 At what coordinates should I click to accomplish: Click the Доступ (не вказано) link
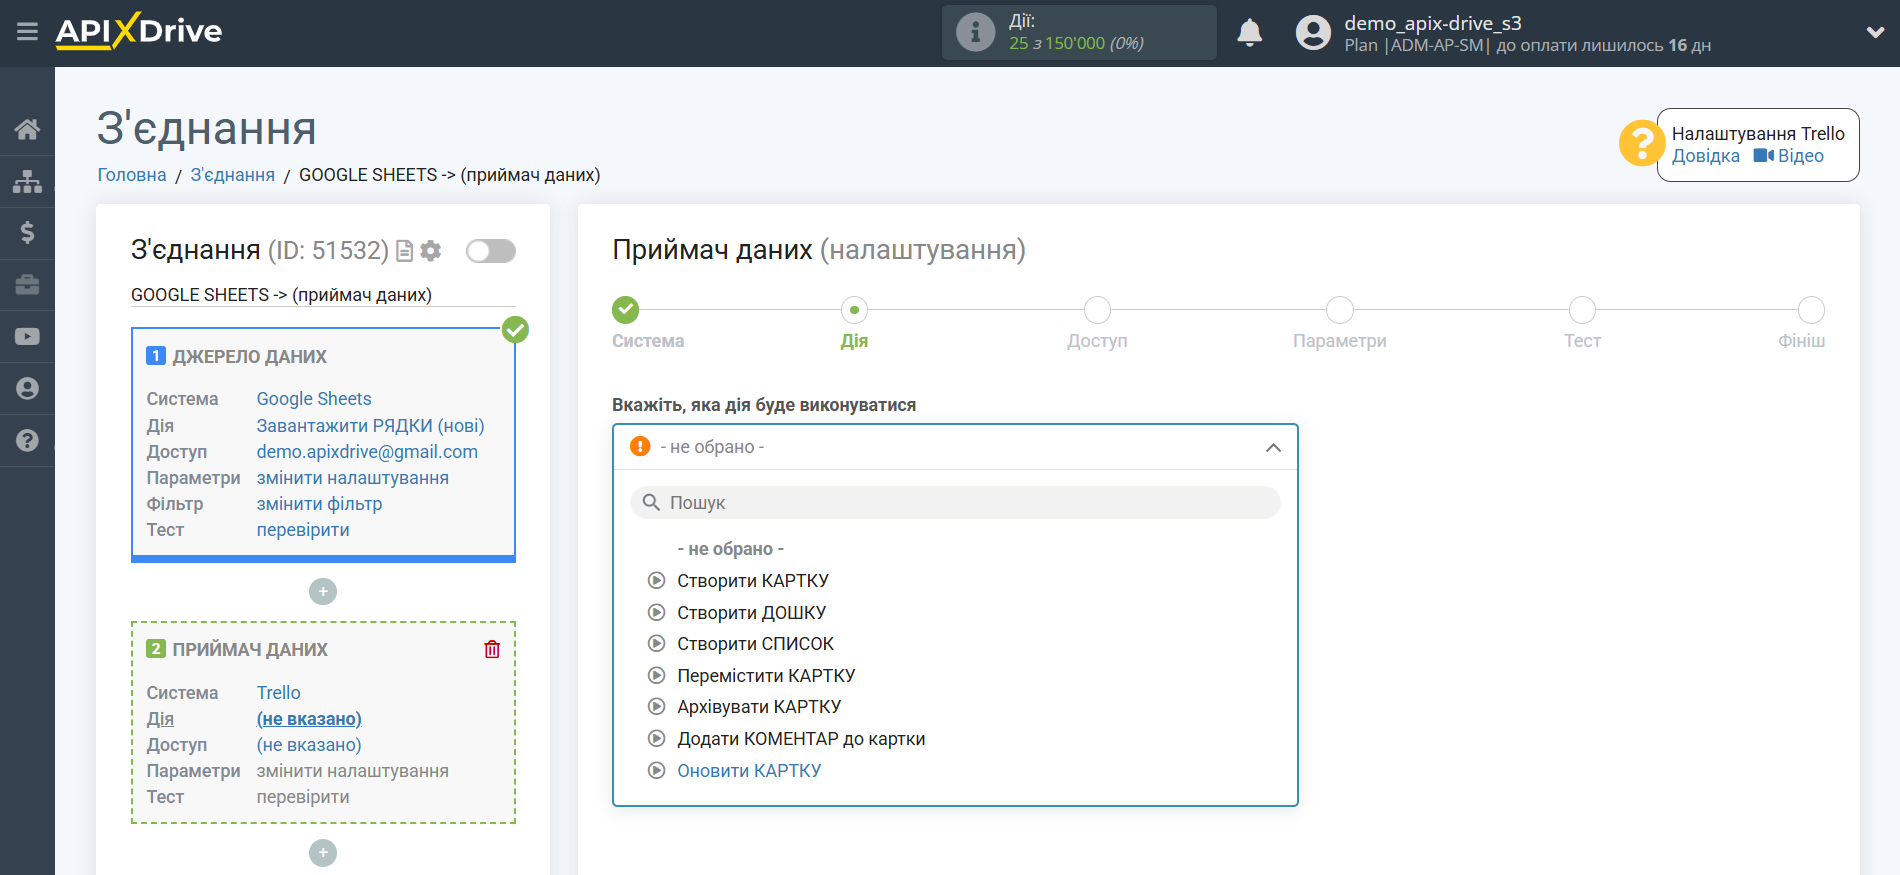pos(309,745)
